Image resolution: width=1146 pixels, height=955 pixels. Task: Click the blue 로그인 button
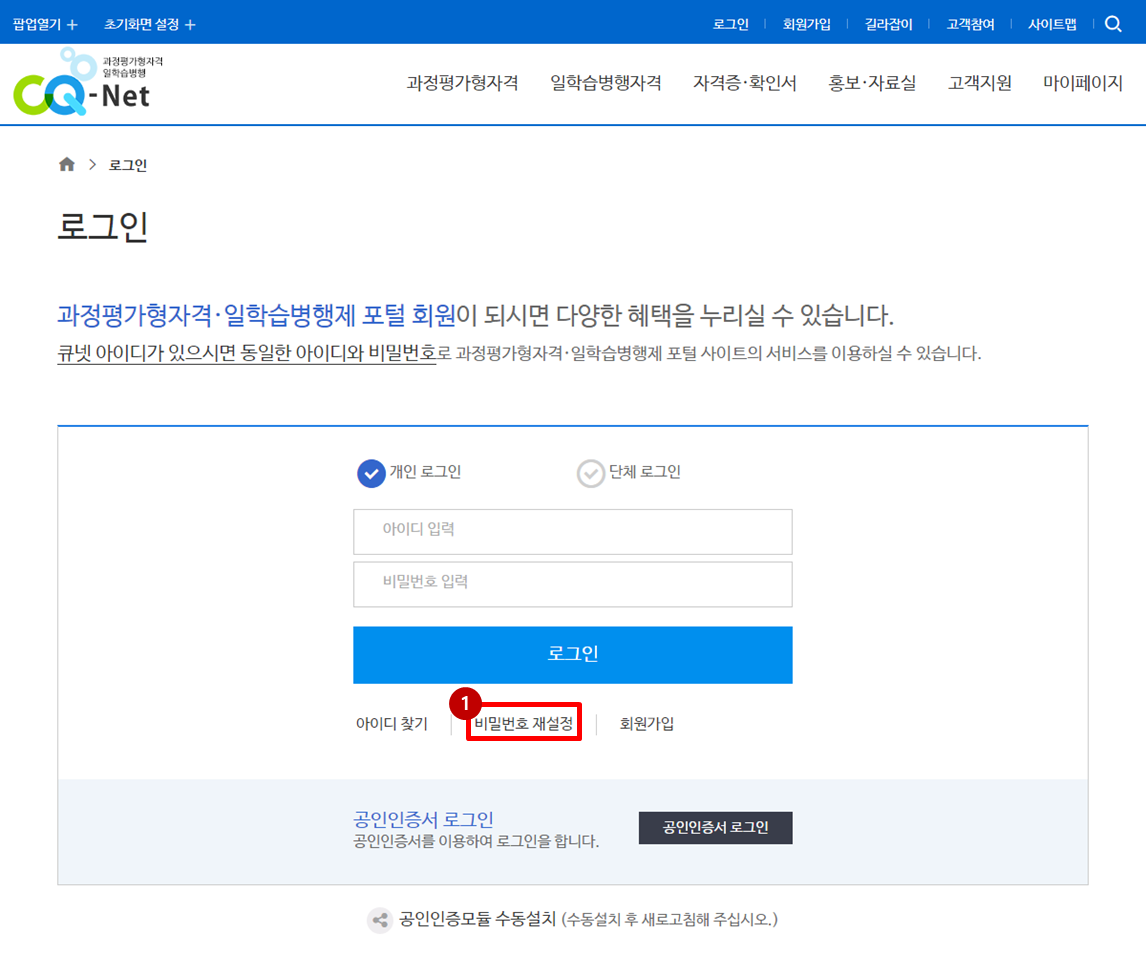click(572, 655)
